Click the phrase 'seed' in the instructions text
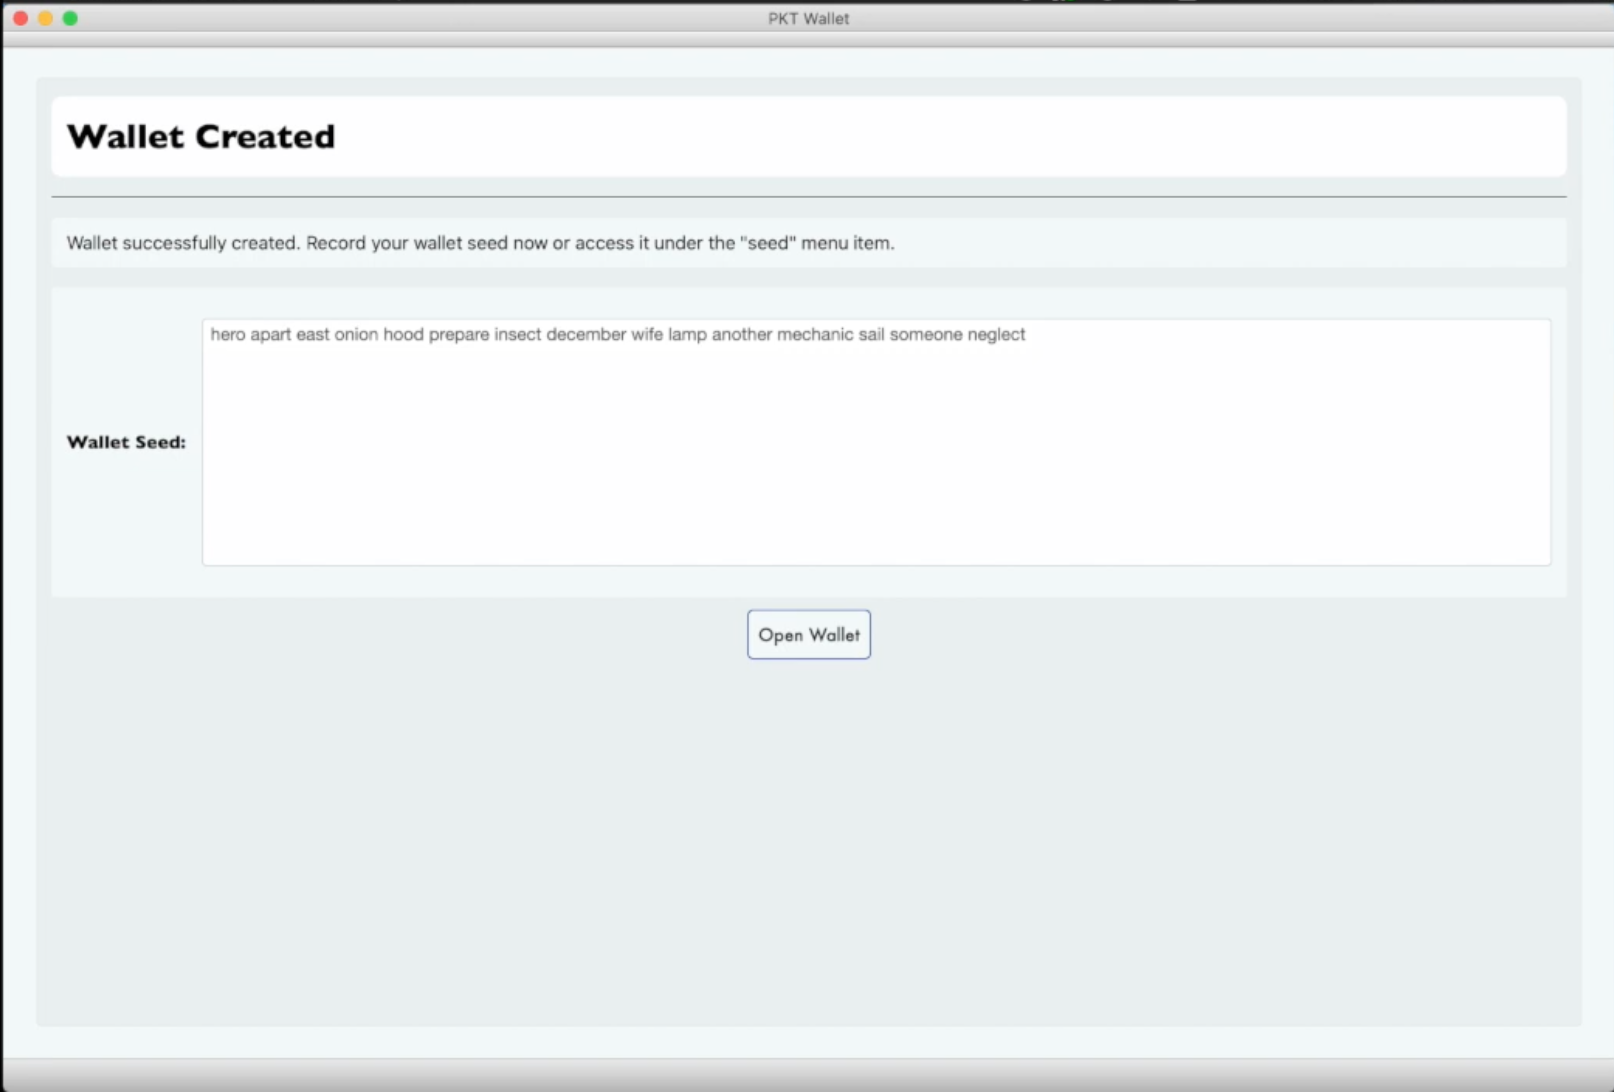Image resolution: width=1614 pixels, height=1092 pixels. (771, 242)
